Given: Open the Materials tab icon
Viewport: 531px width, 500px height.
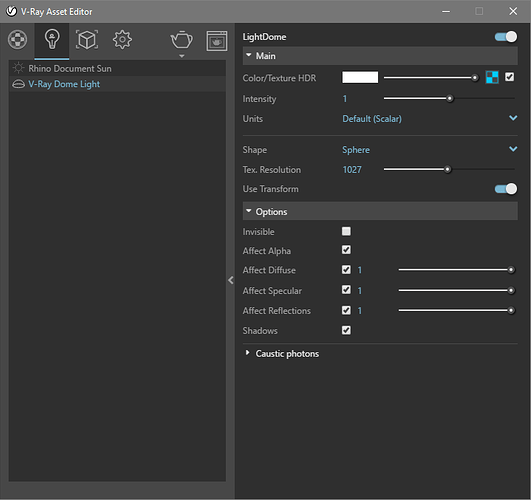Looking at the screenshot, I should coord(18,40).
